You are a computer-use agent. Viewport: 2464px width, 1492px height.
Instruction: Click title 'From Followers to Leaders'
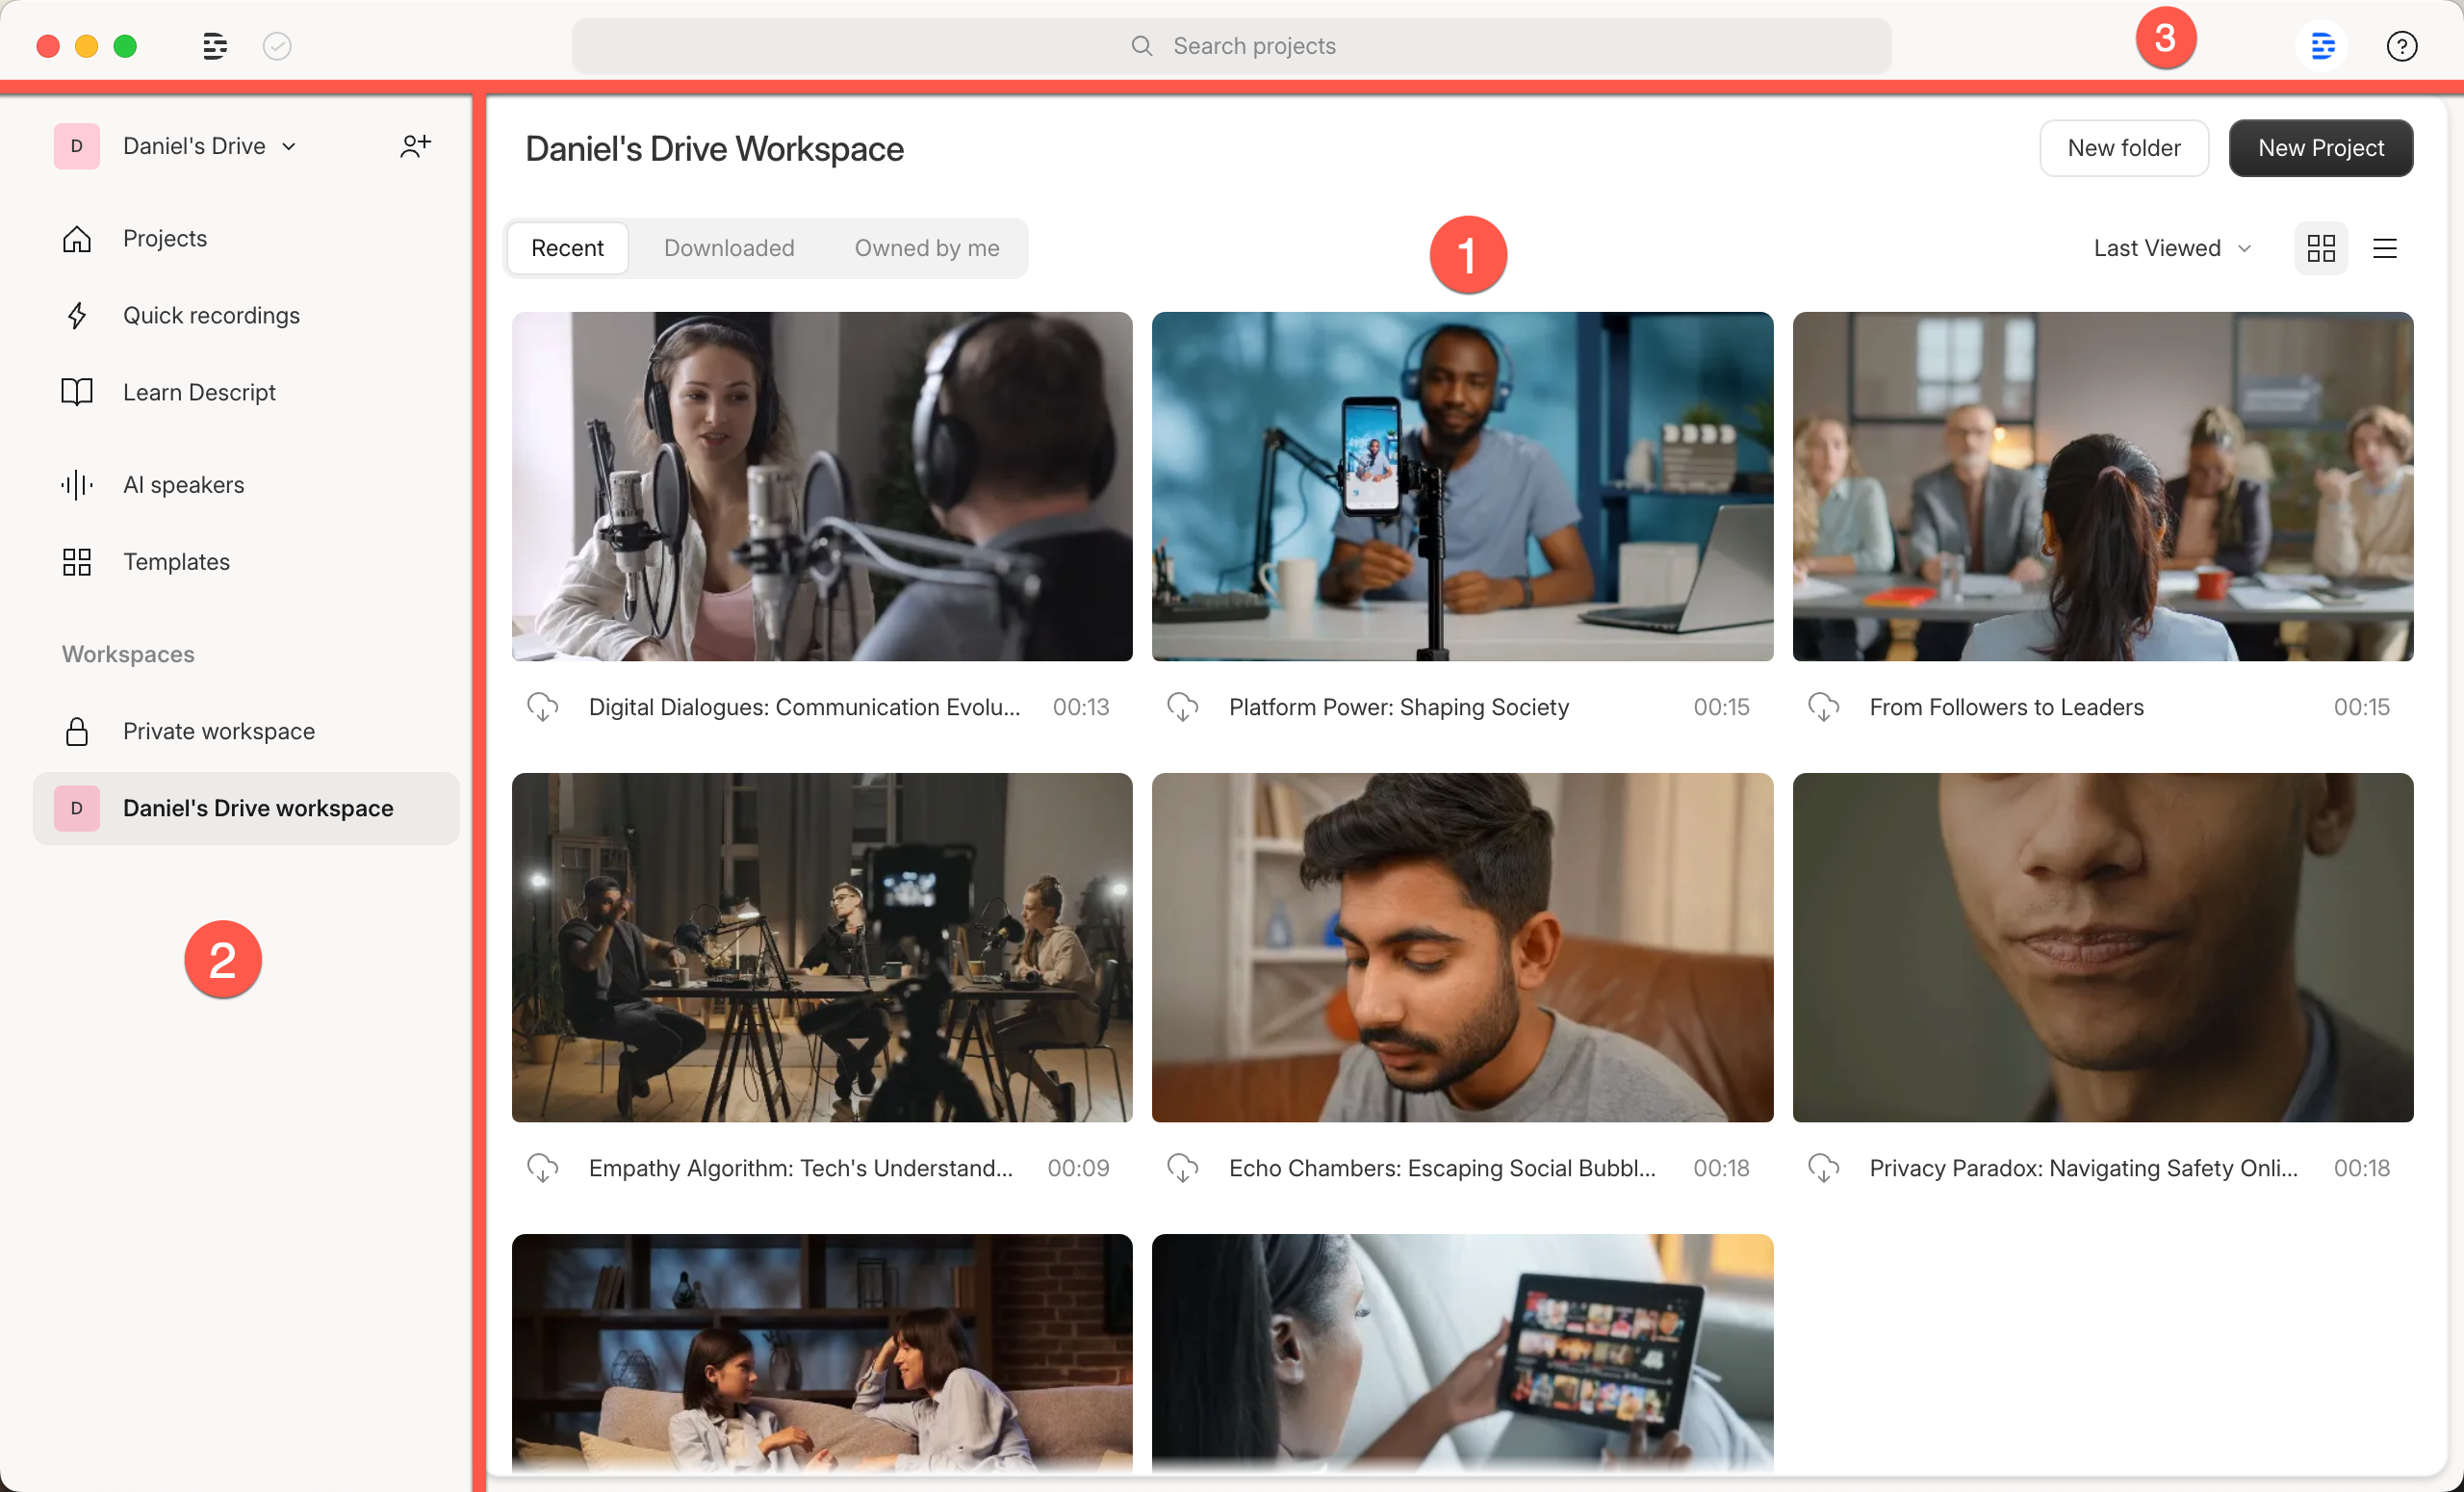[x=2006, y=707]
